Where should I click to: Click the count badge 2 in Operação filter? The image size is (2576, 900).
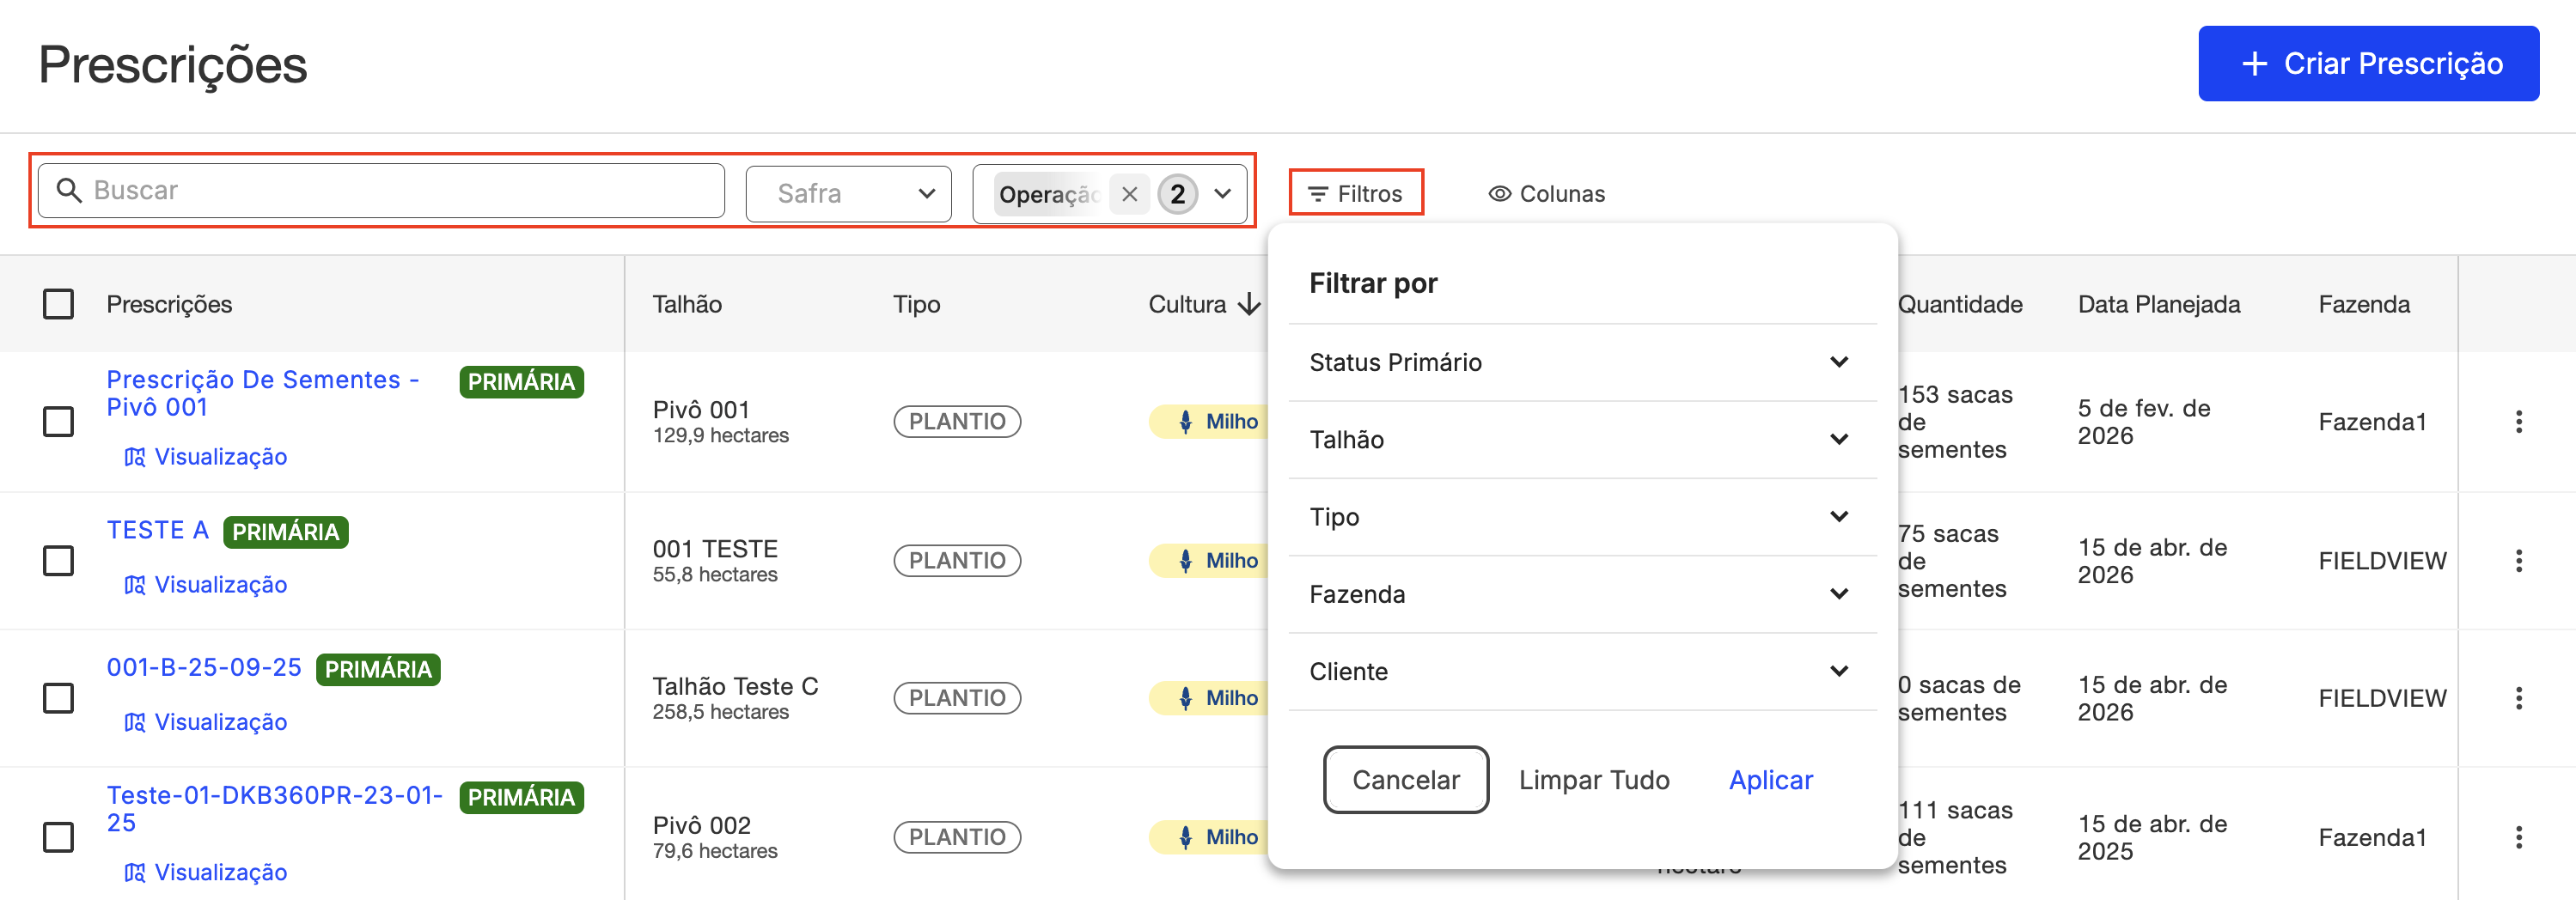pos(1177,194)
